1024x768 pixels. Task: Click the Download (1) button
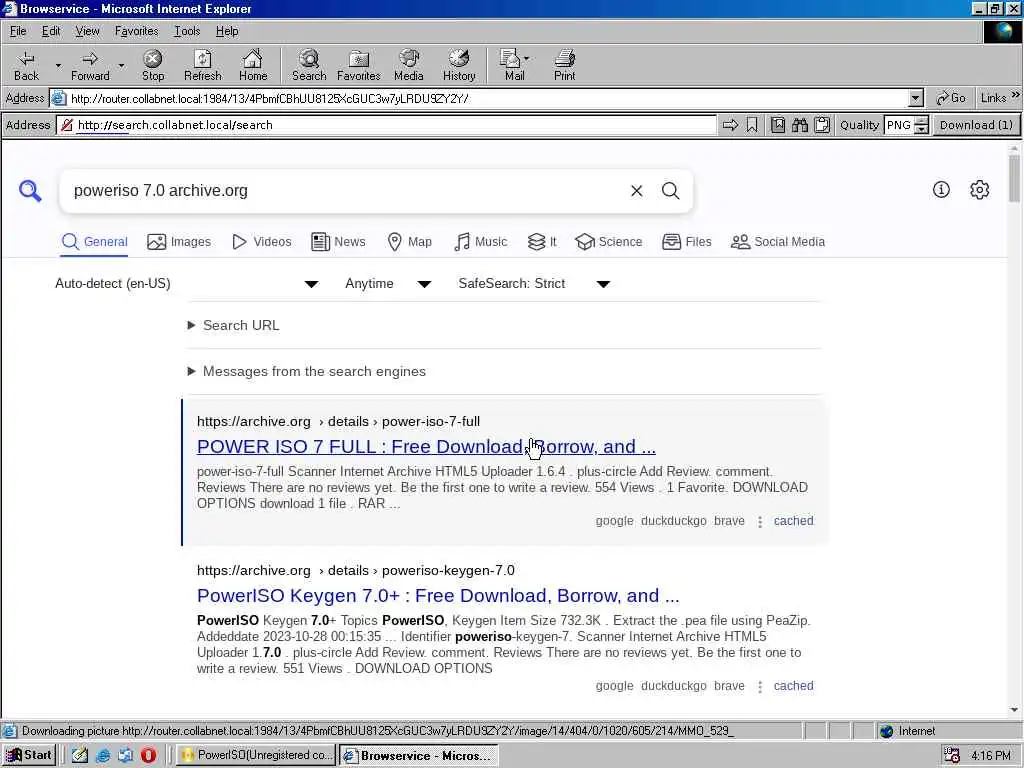pyautogui.click(x=976, y=125)
